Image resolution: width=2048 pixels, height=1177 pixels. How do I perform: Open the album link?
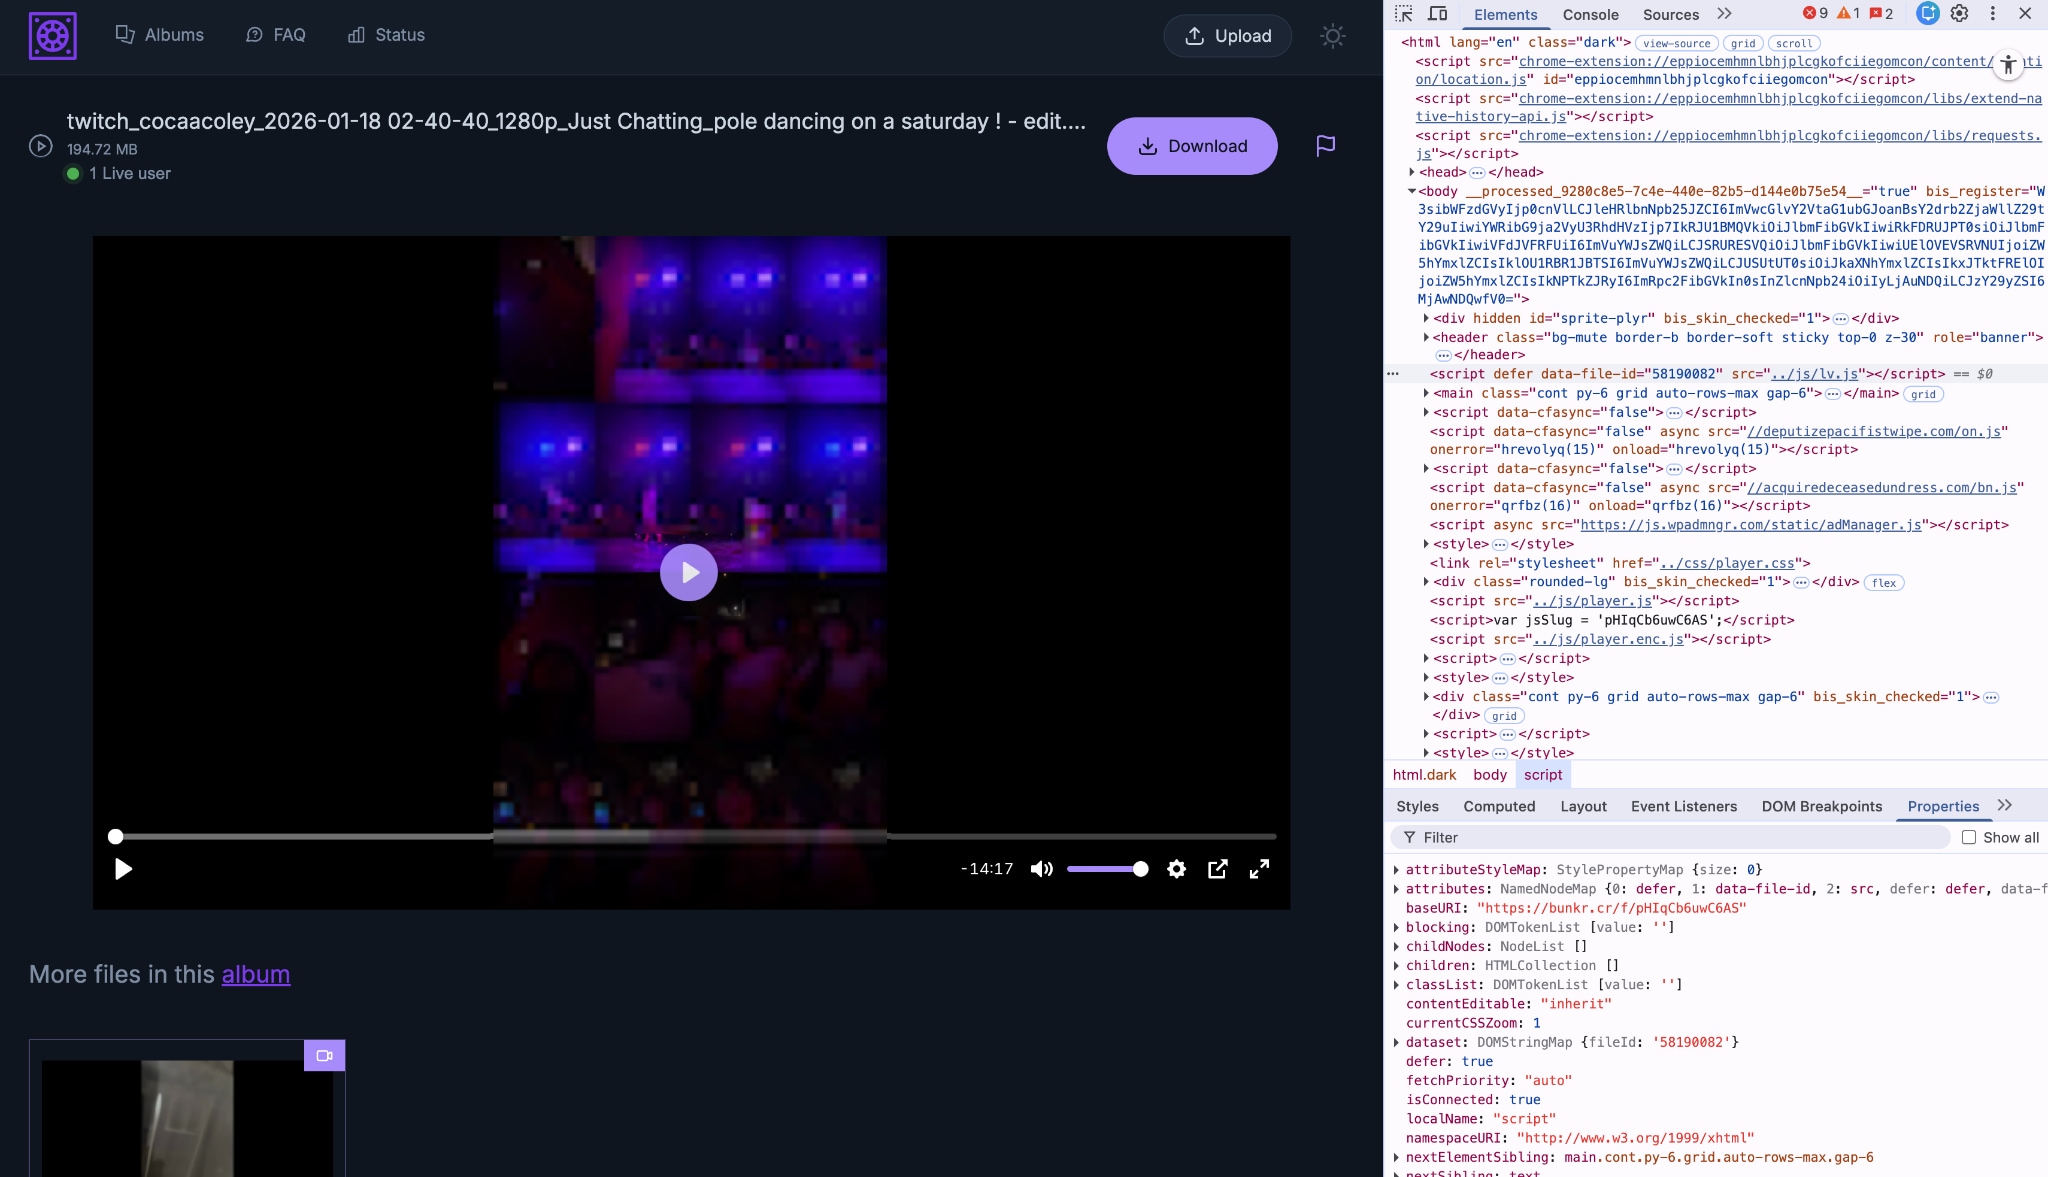click(x=255, y=974)
